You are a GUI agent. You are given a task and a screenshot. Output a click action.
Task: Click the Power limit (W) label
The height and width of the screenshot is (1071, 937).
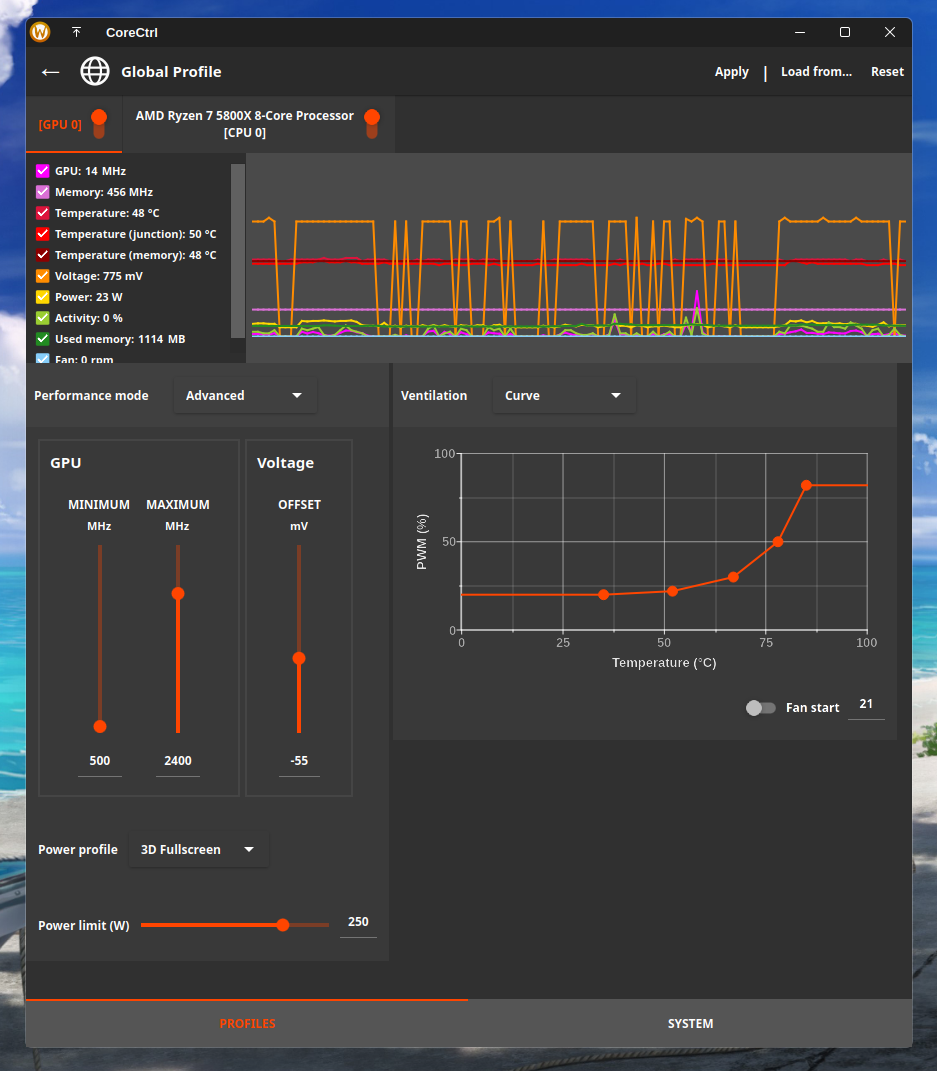[x=84, y=926]
